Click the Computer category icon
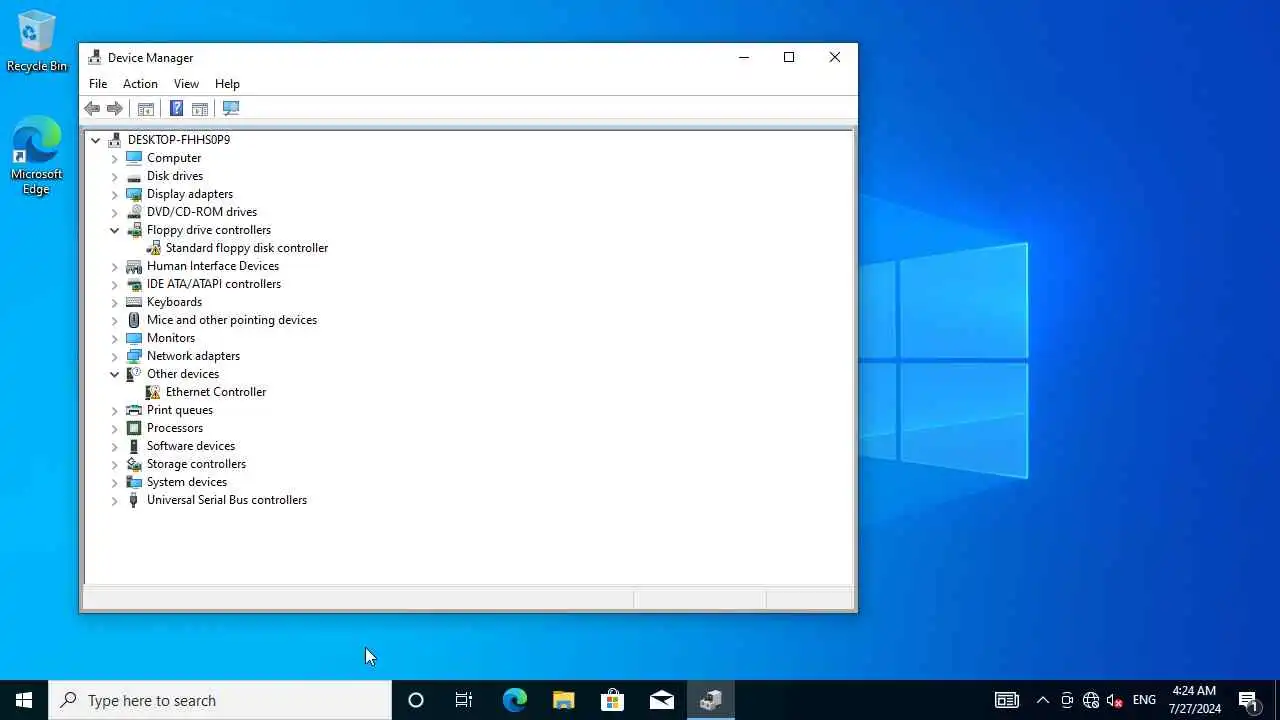 coord(134,158)
